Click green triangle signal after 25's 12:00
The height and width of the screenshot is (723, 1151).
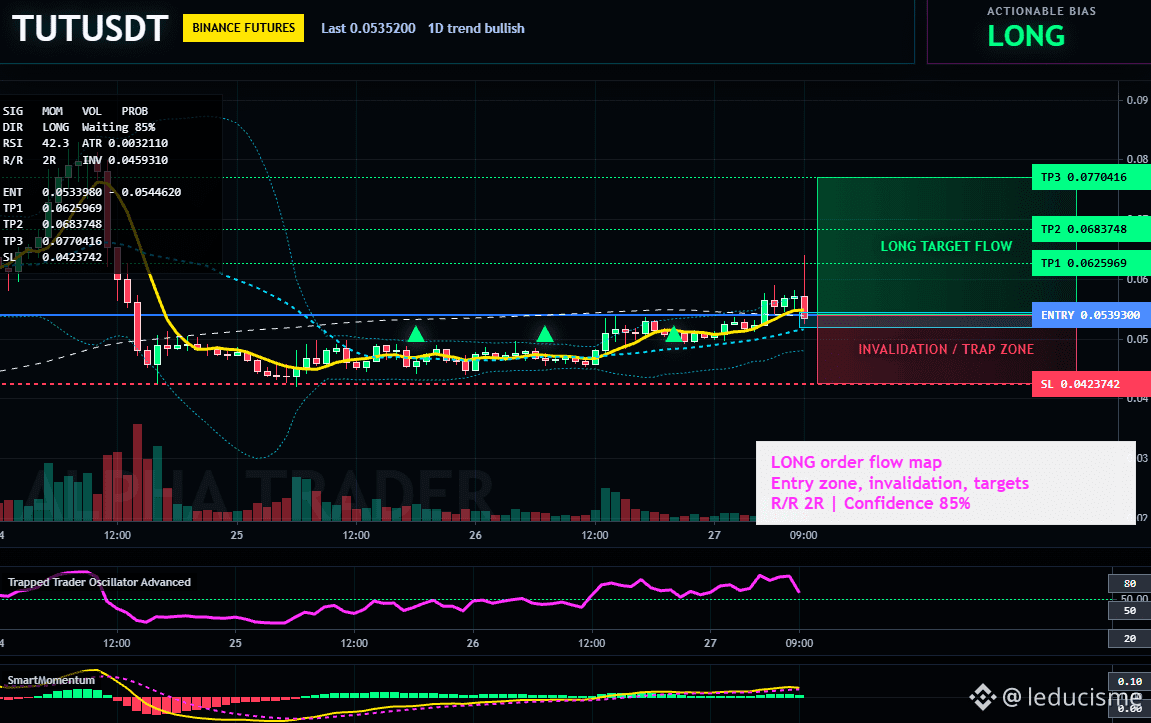(x=415, y=334)
